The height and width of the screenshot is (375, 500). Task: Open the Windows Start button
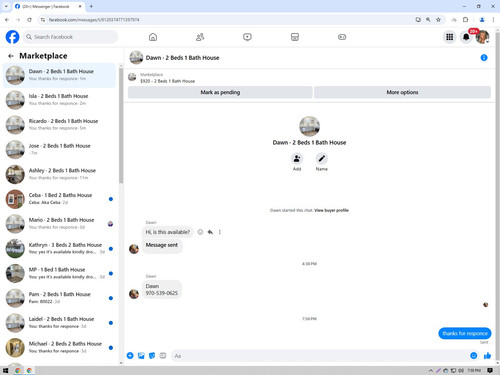click(5, 370)
